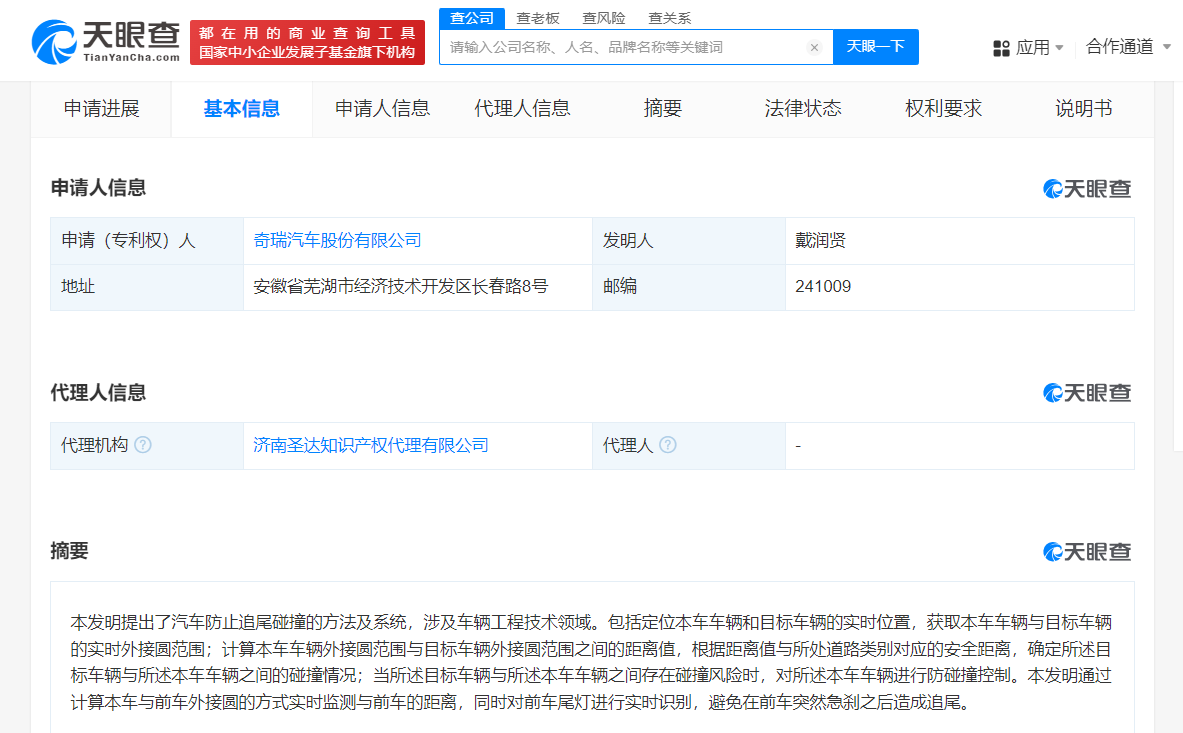Open the apps grid icon
1183x733 pixels.
(1001, 48)
